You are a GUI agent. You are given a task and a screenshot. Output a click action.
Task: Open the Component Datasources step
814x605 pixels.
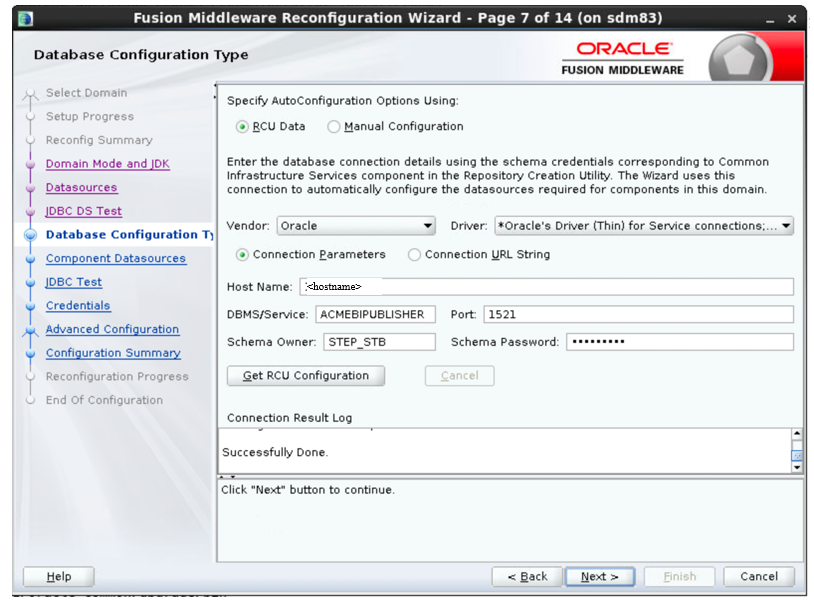(x=116, y=258)
